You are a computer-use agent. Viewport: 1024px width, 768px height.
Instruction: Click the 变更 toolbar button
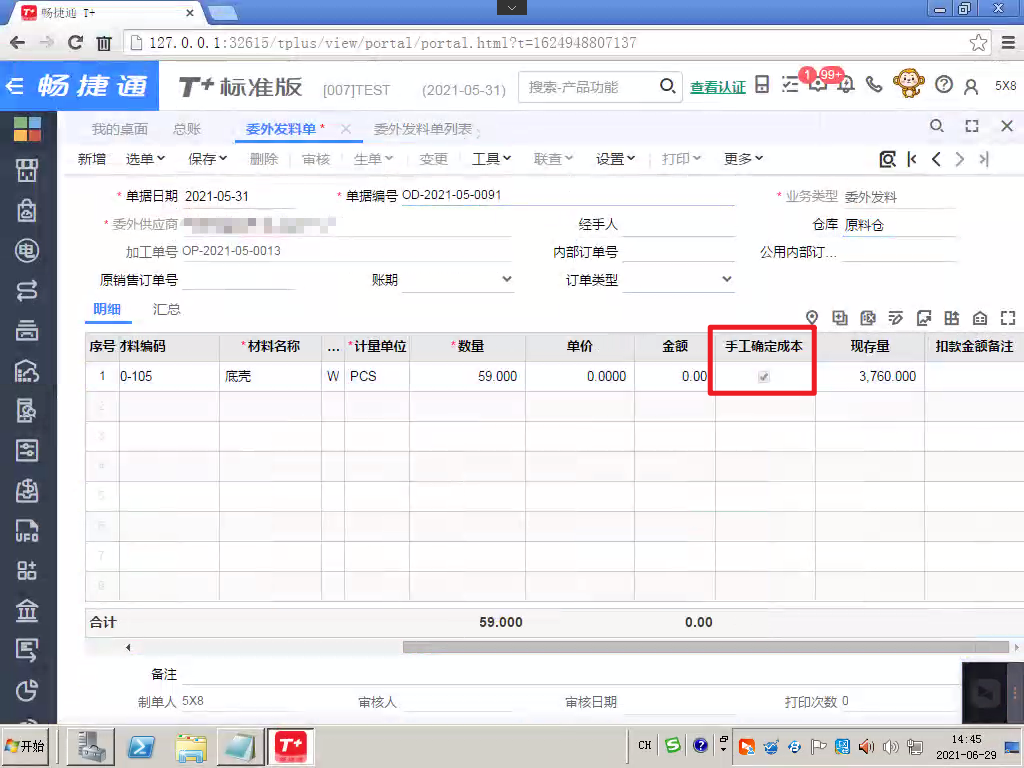click(434, 159)
